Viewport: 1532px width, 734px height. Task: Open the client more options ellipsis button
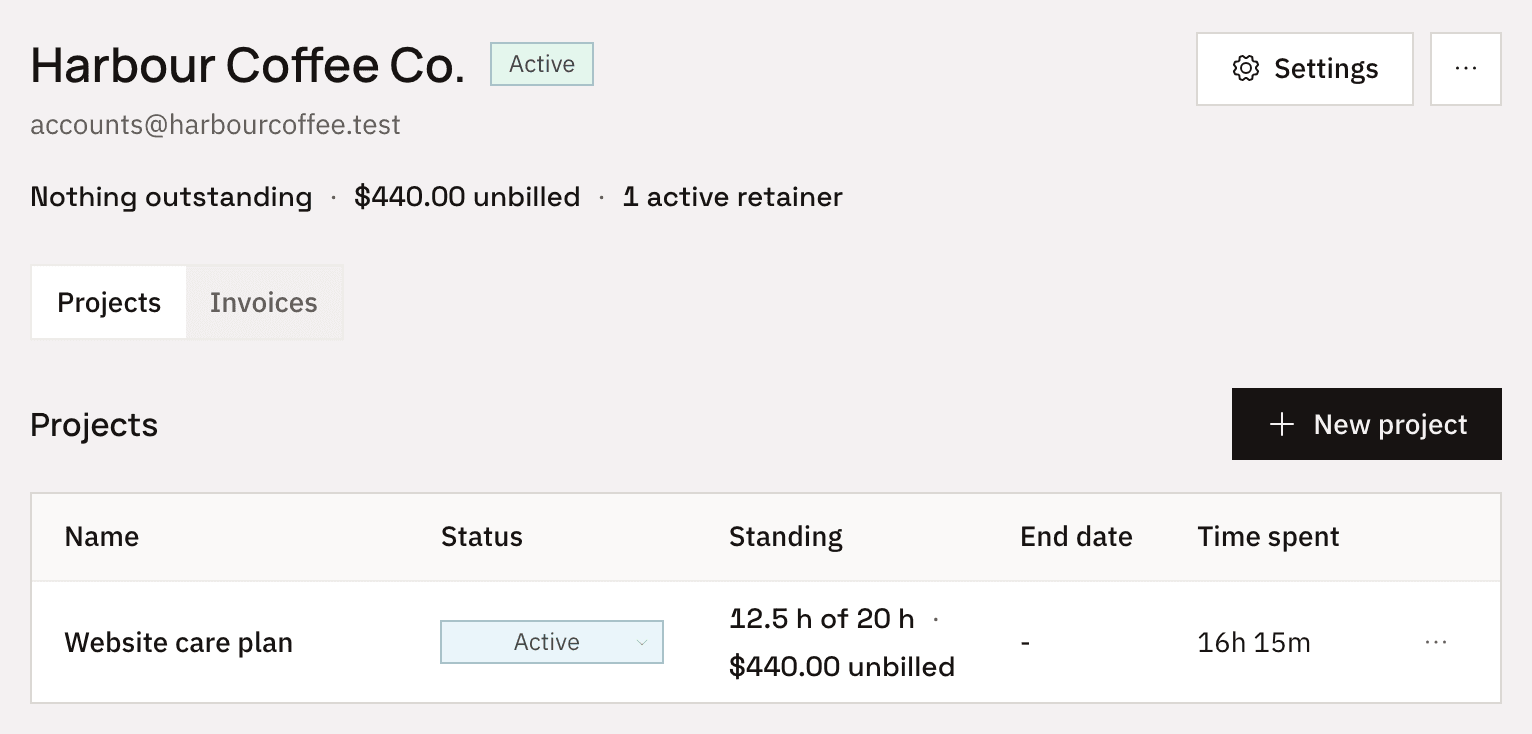(1466, 69)
